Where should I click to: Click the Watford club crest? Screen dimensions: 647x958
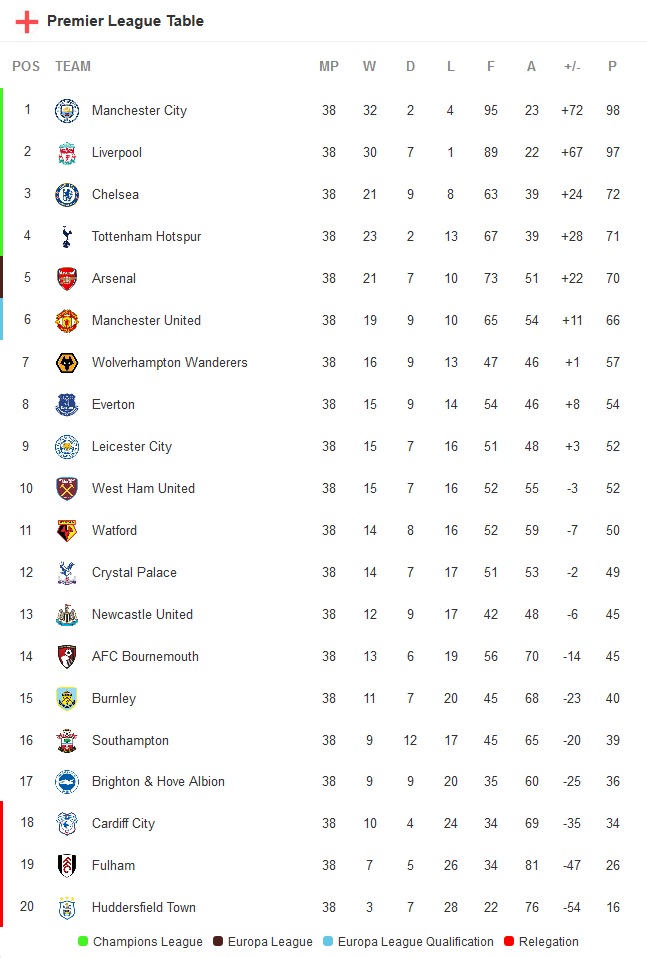(x=67, y=531)
